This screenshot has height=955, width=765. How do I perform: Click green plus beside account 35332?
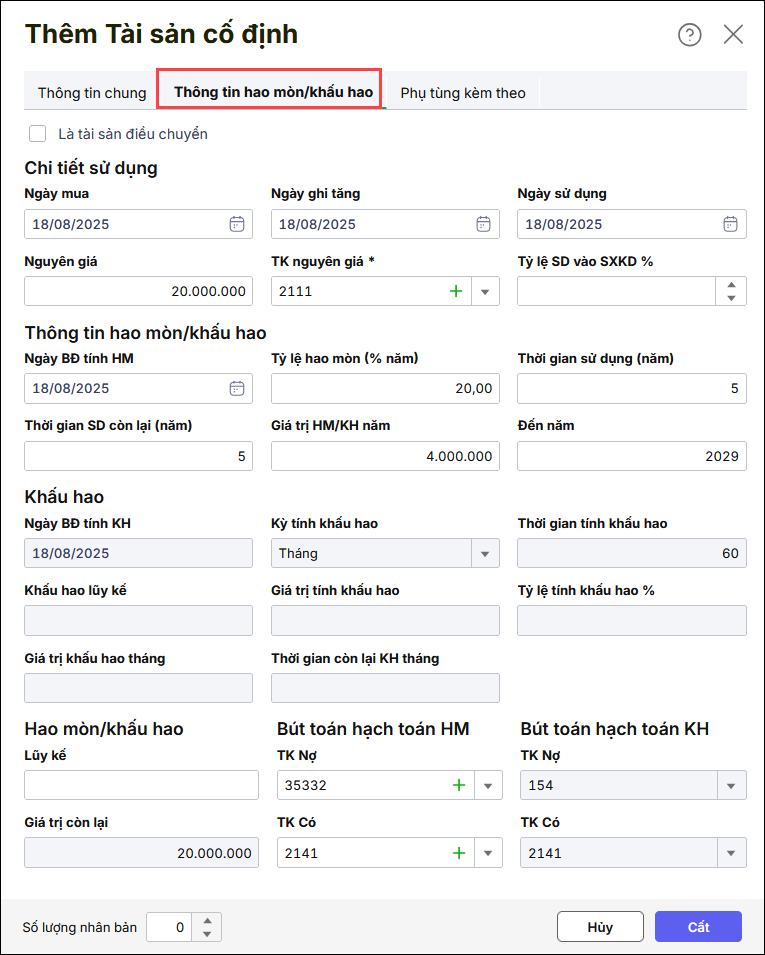click(459, 785)
